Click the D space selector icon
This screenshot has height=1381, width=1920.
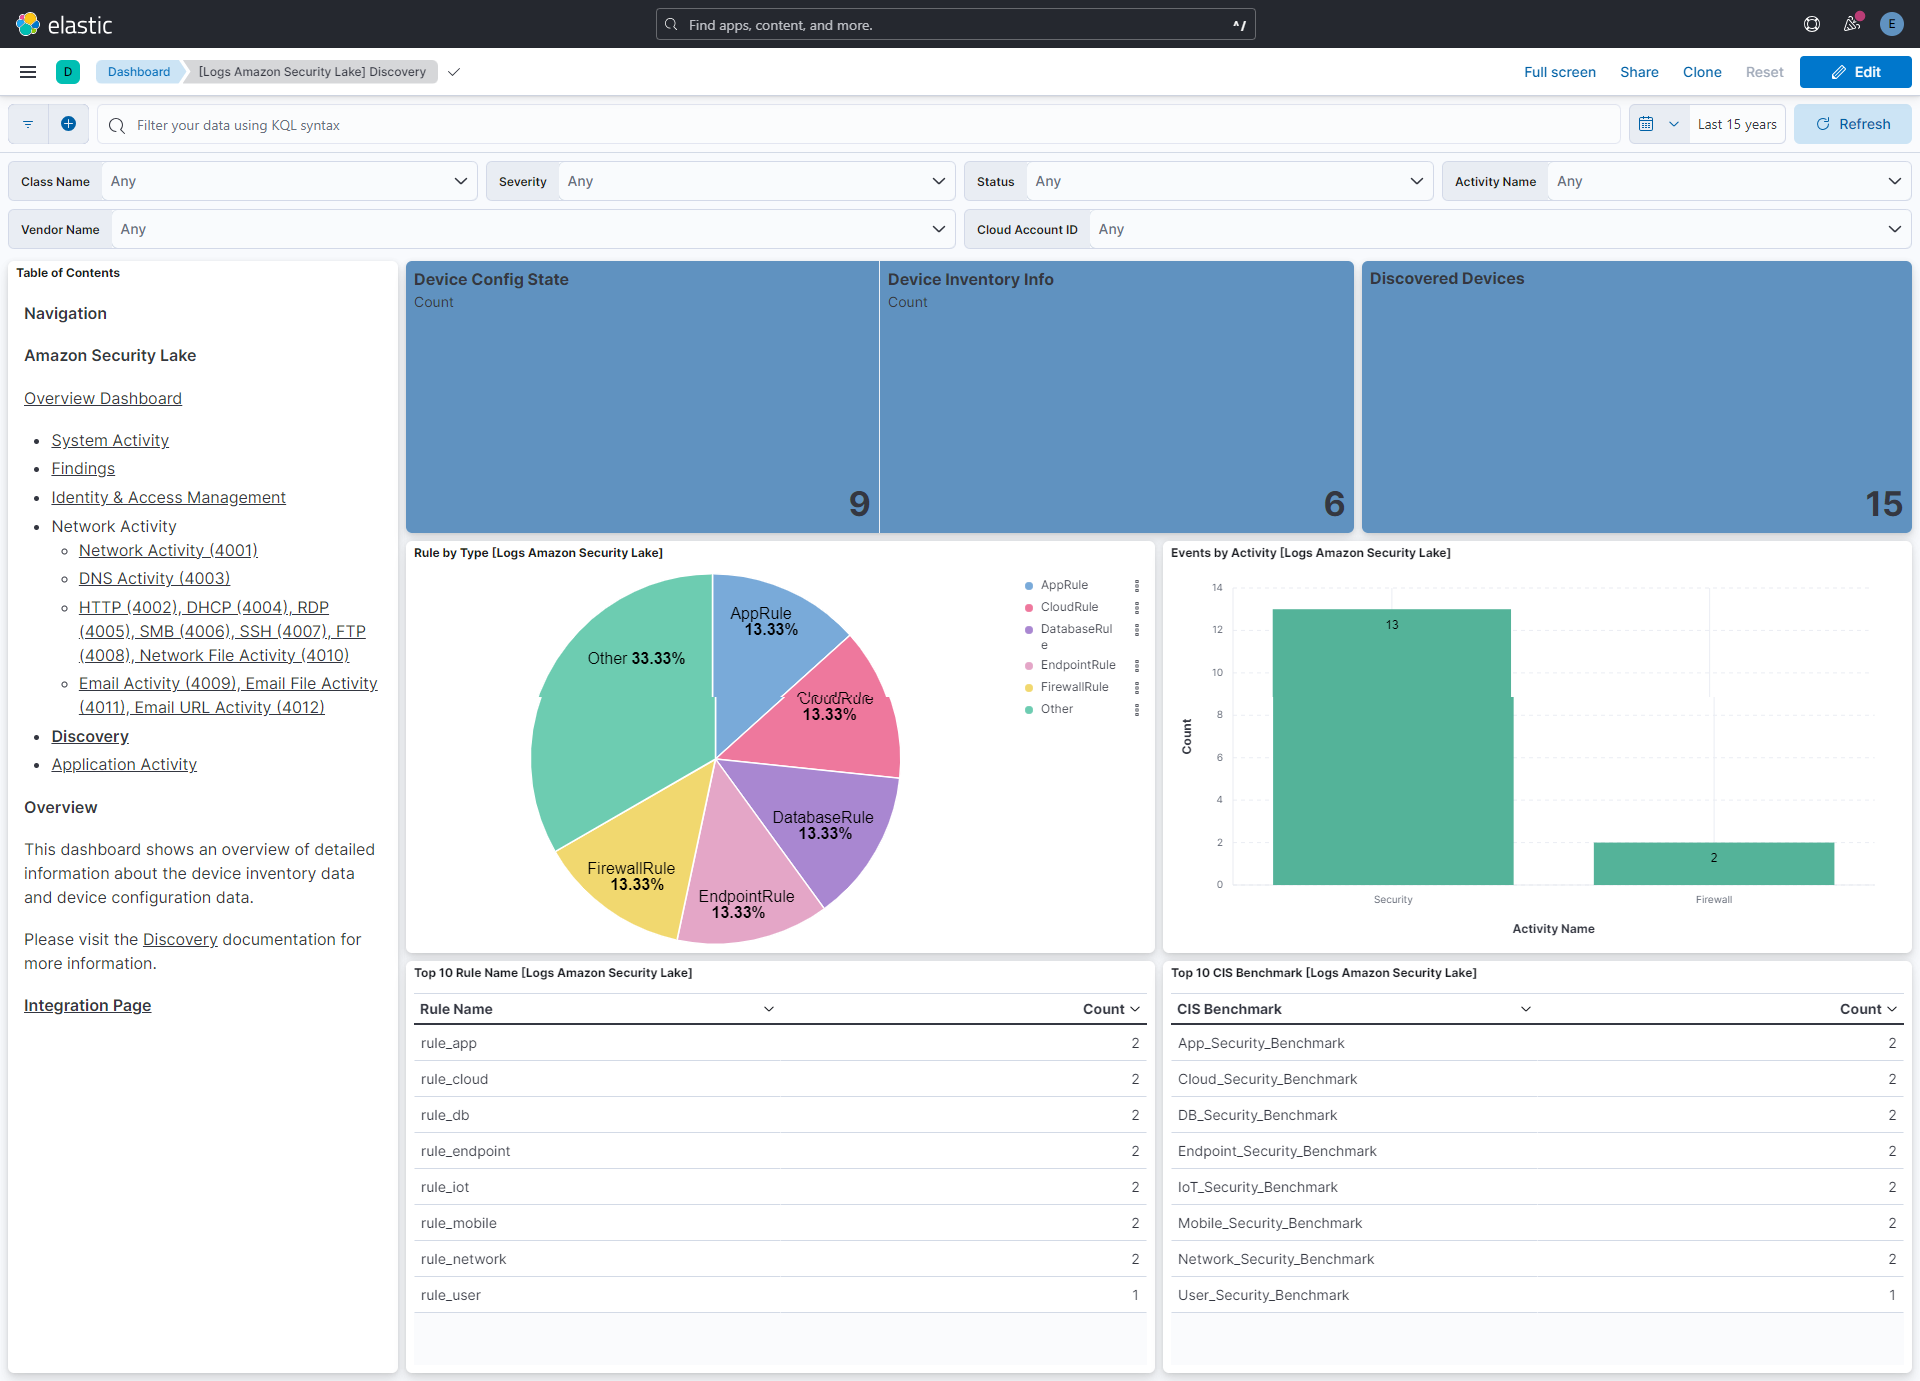[x=68, y=72]
